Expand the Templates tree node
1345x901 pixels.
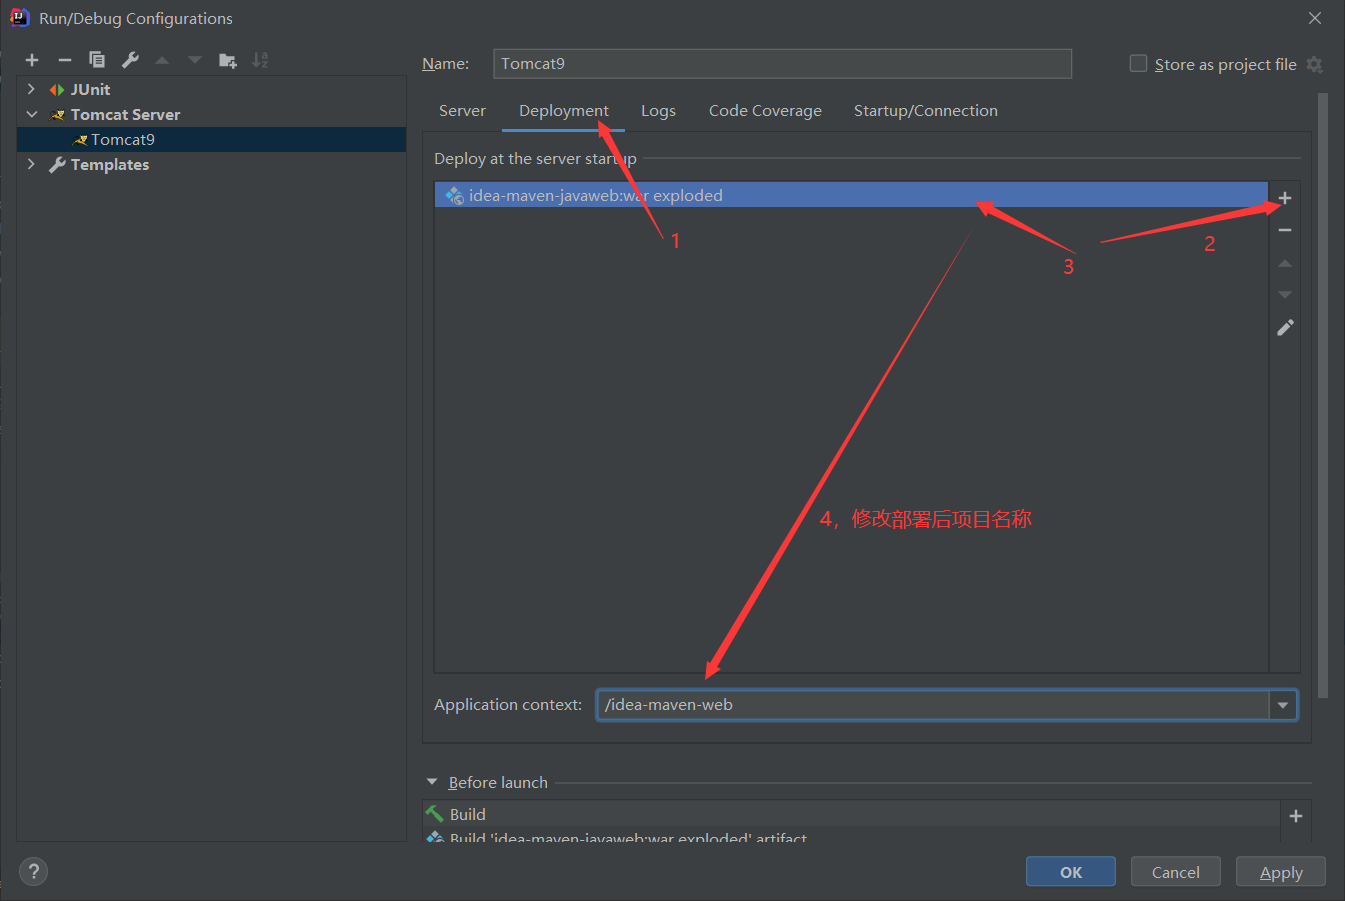click(x=31, y=165)
